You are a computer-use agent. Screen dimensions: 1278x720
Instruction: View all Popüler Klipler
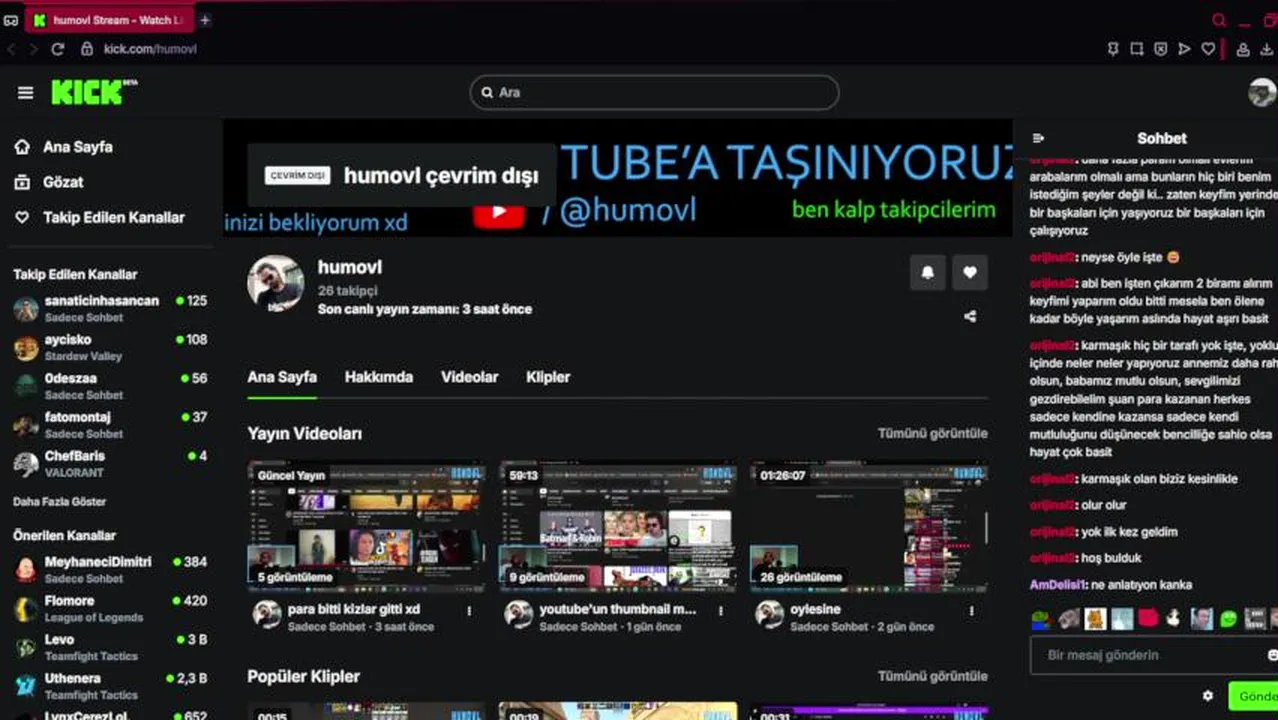[x=932, y=676]
